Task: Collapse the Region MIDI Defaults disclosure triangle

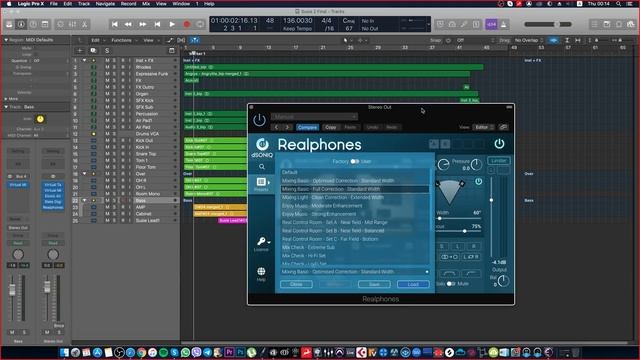Action: pos(6,40)
